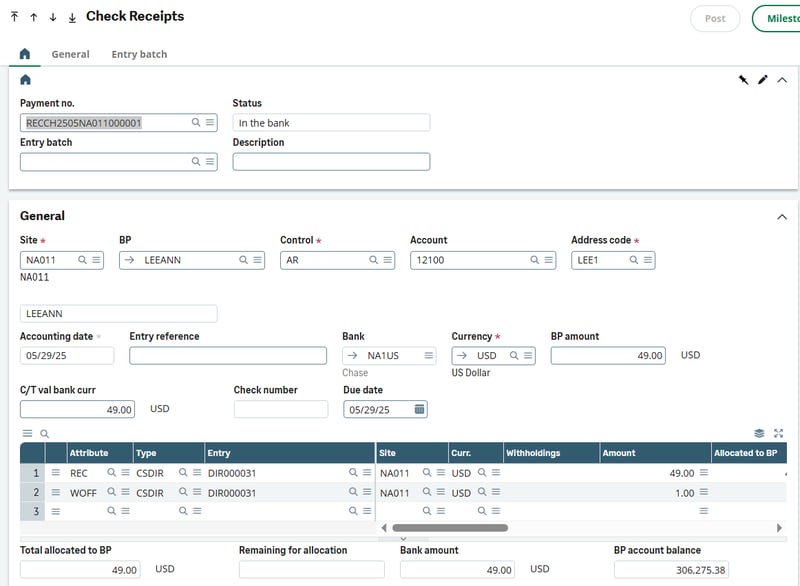Click the pencil edit icon
Image resolution: width=800 pixels, height=586 pixels.
[x=763, y=80]
